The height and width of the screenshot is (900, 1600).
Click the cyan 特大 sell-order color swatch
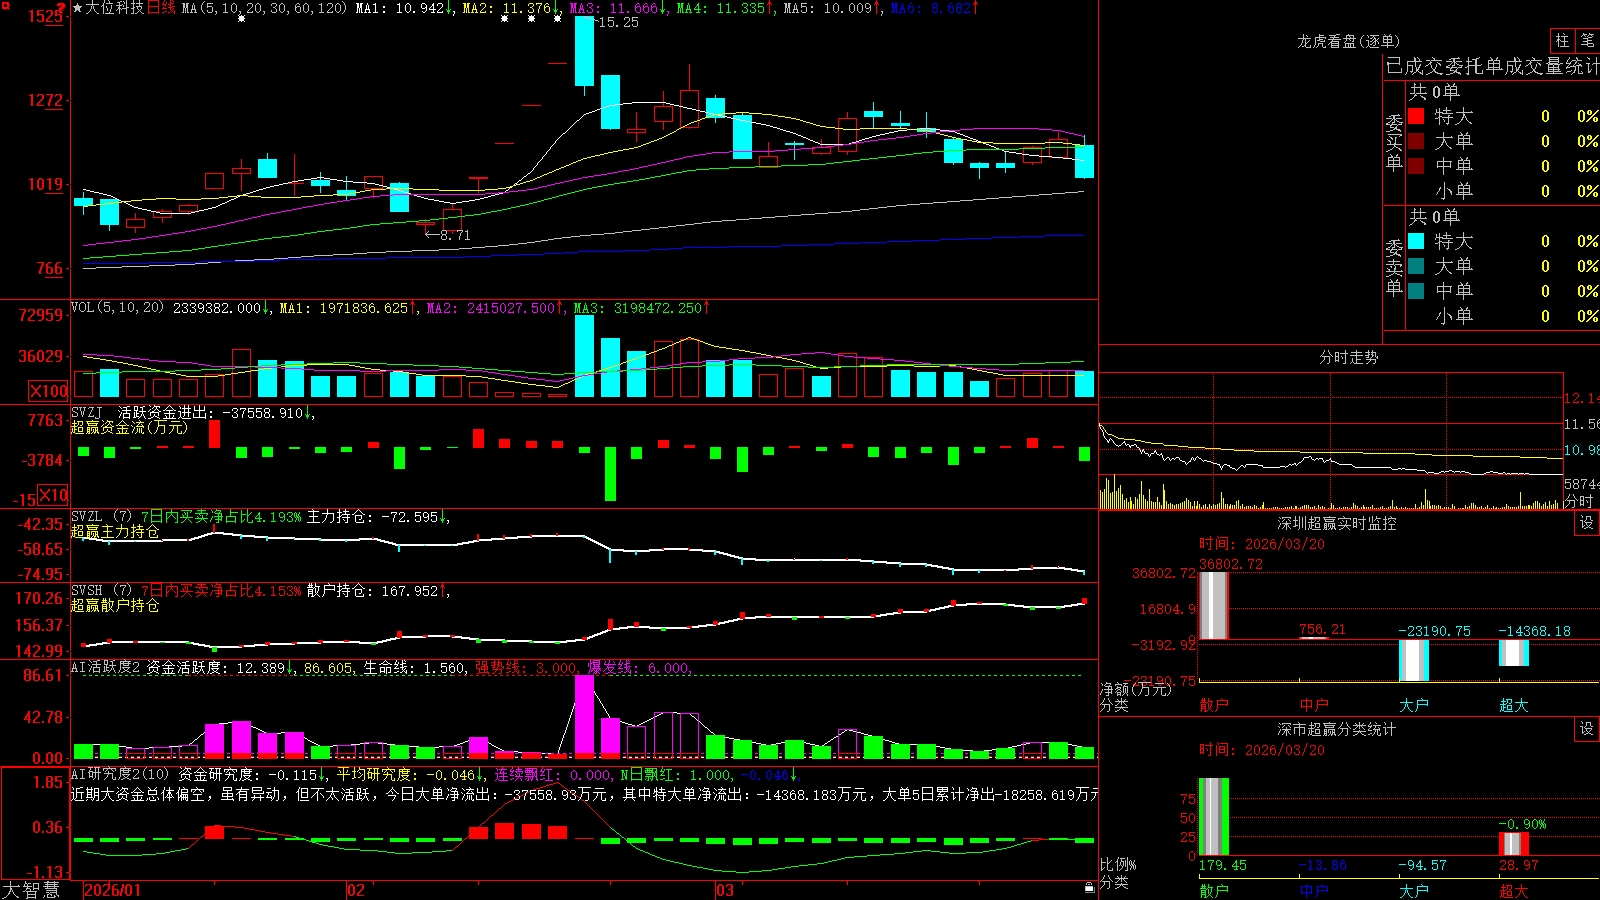(1416, 241)
